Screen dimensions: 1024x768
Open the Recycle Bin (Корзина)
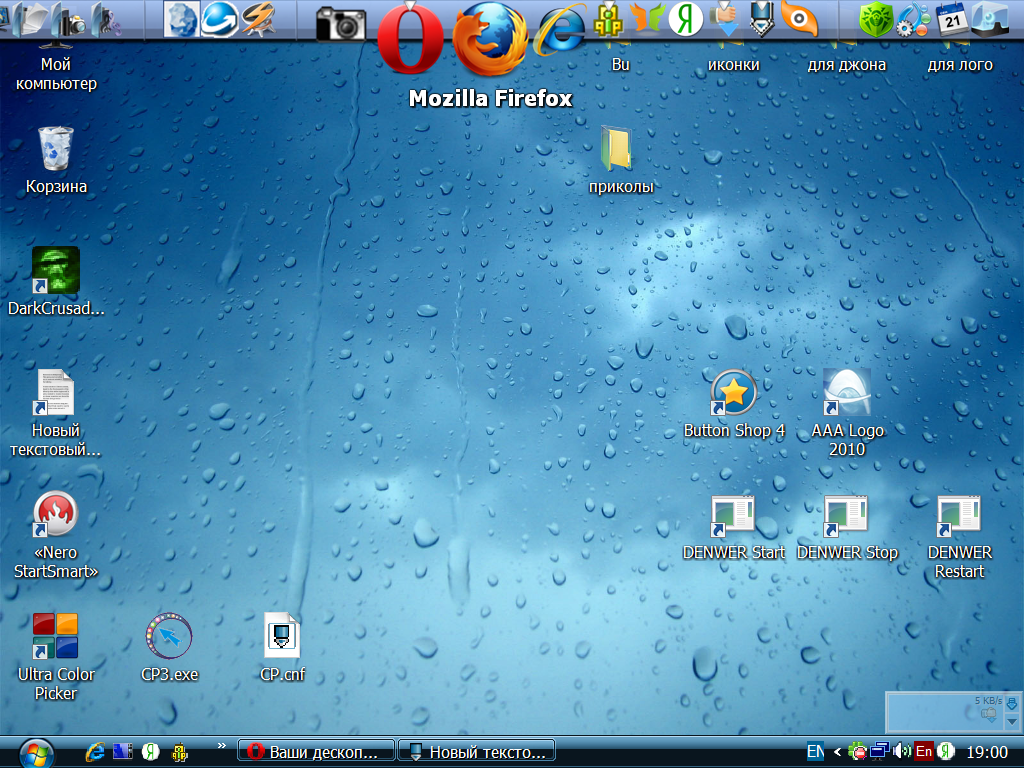coord(56,150)
